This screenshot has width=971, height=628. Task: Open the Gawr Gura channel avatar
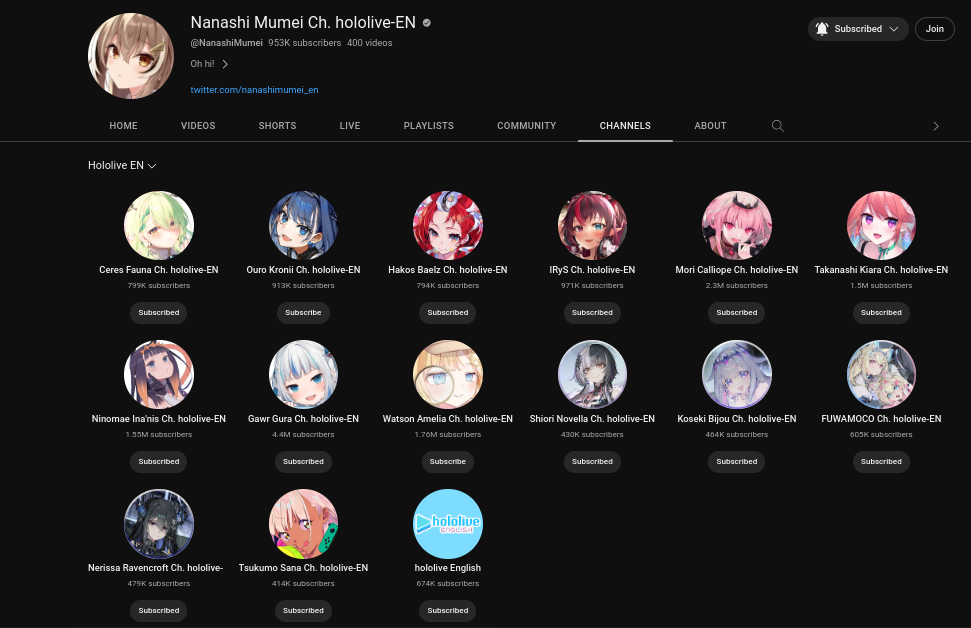pos(303,375)
